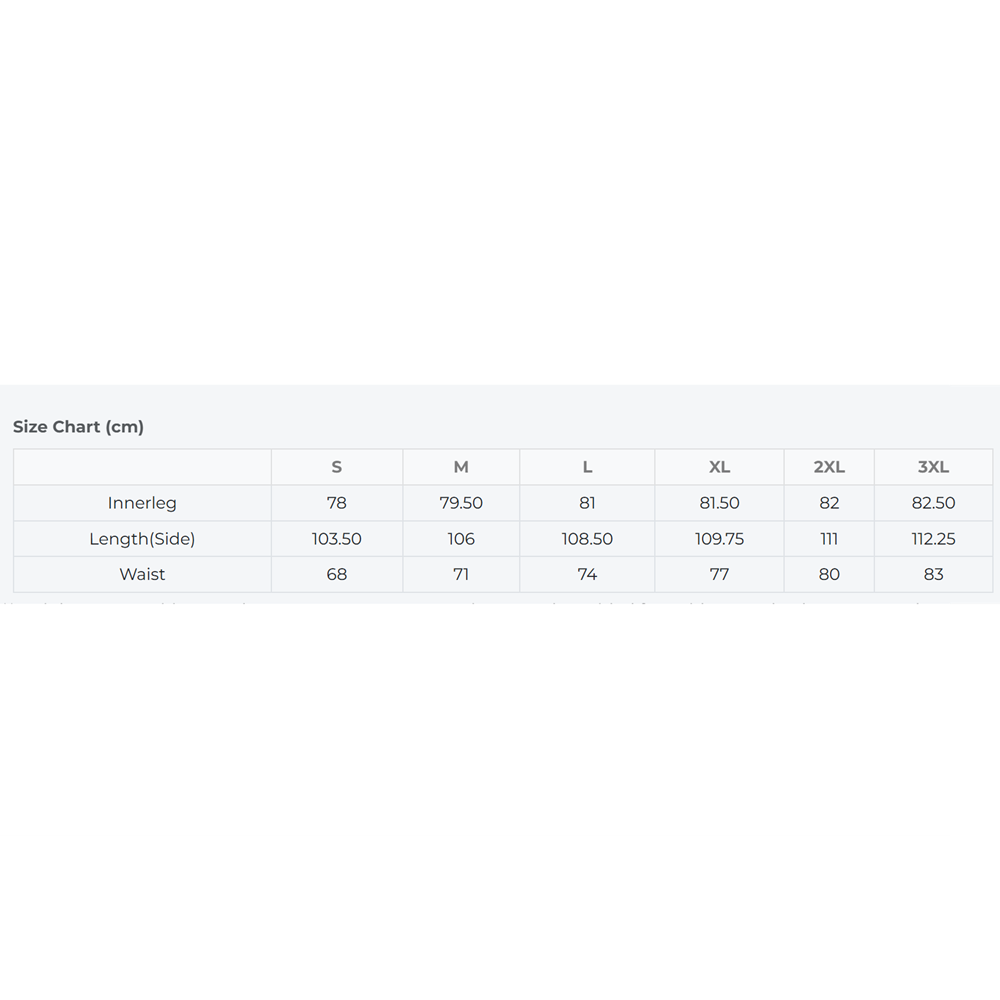Click Waist value 74 for size L
Image resolution: width=1000 pixels, height=1000 pixels.
click(x=587, y=575)
